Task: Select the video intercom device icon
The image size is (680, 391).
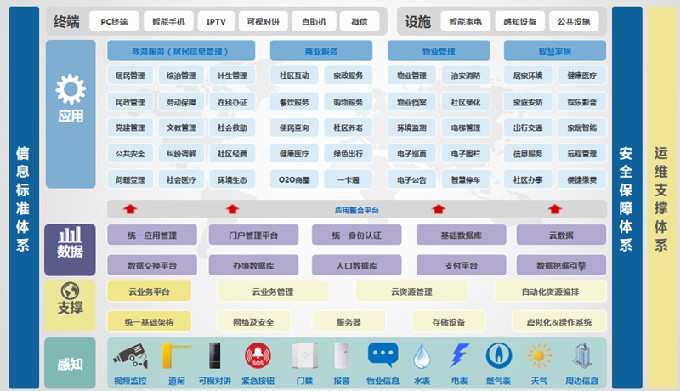Action: [x=215, y=355]
